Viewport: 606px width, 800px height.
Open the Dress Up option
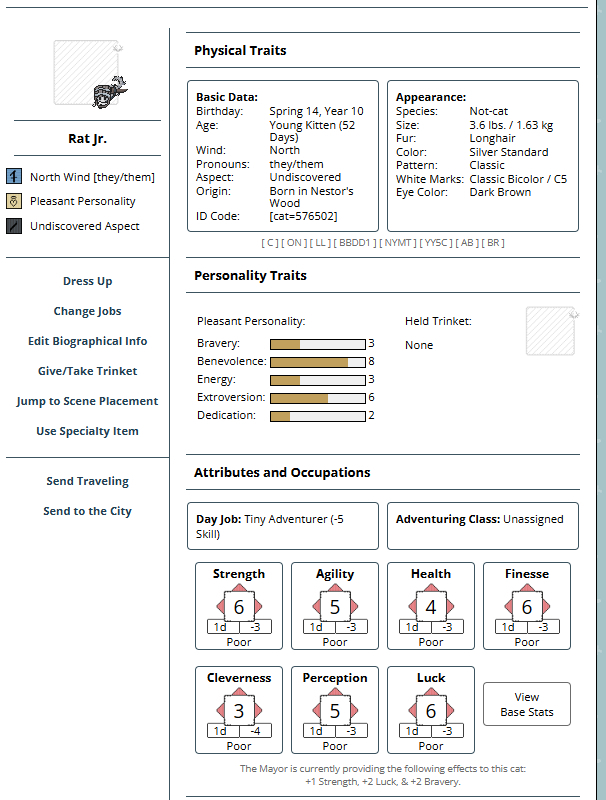(87, 281)
